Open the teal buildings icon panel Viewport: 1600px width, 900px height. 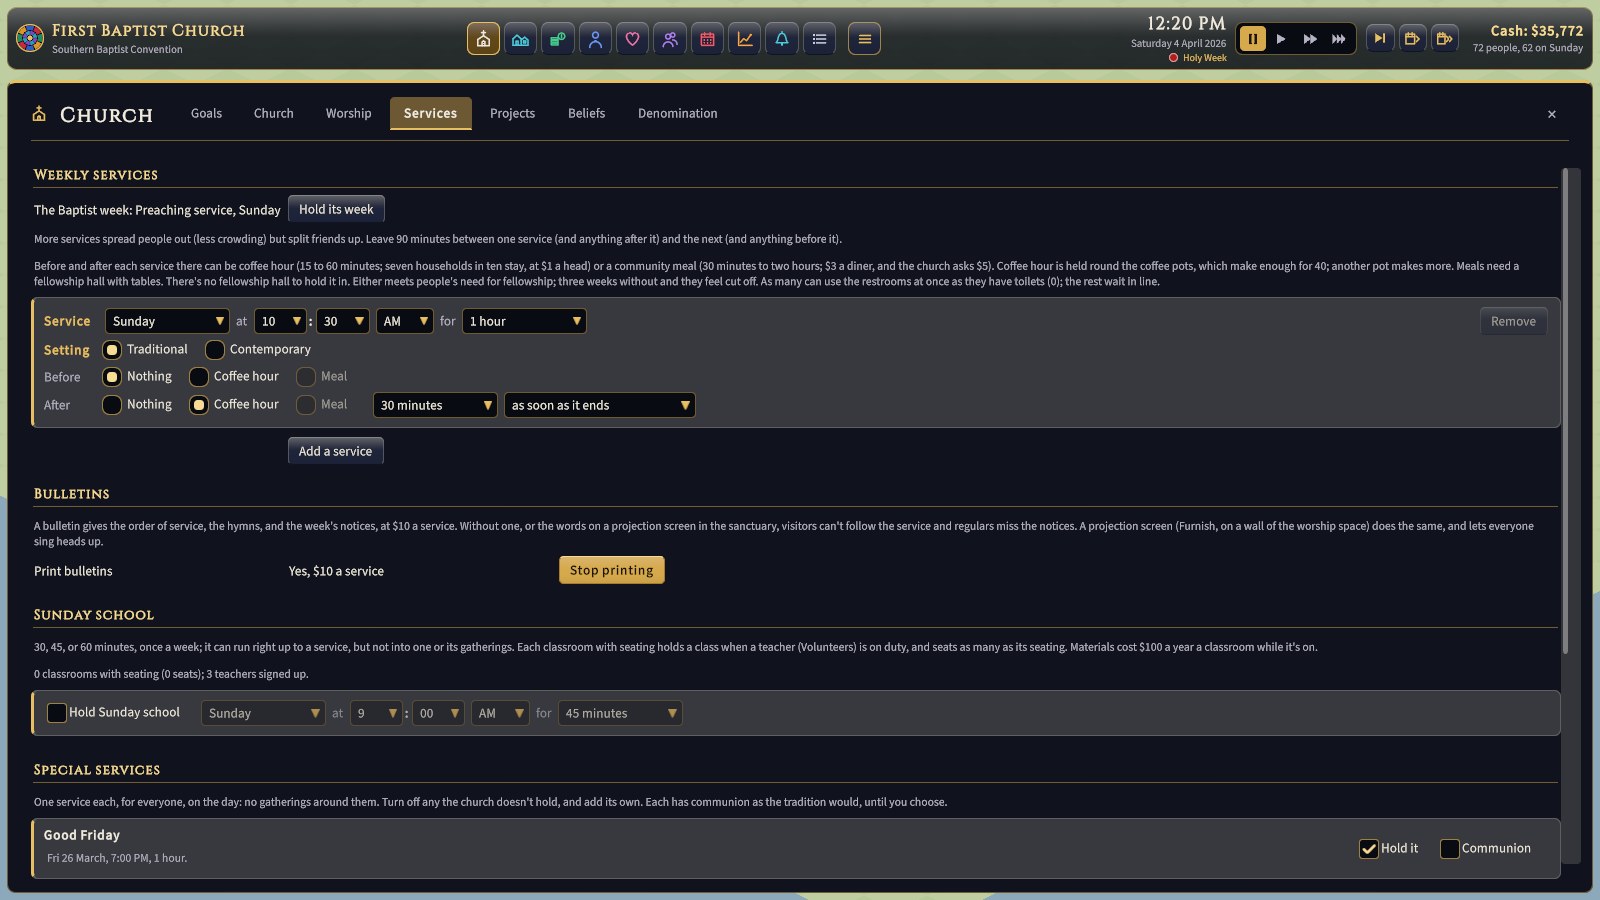click(x=520, y=39)
